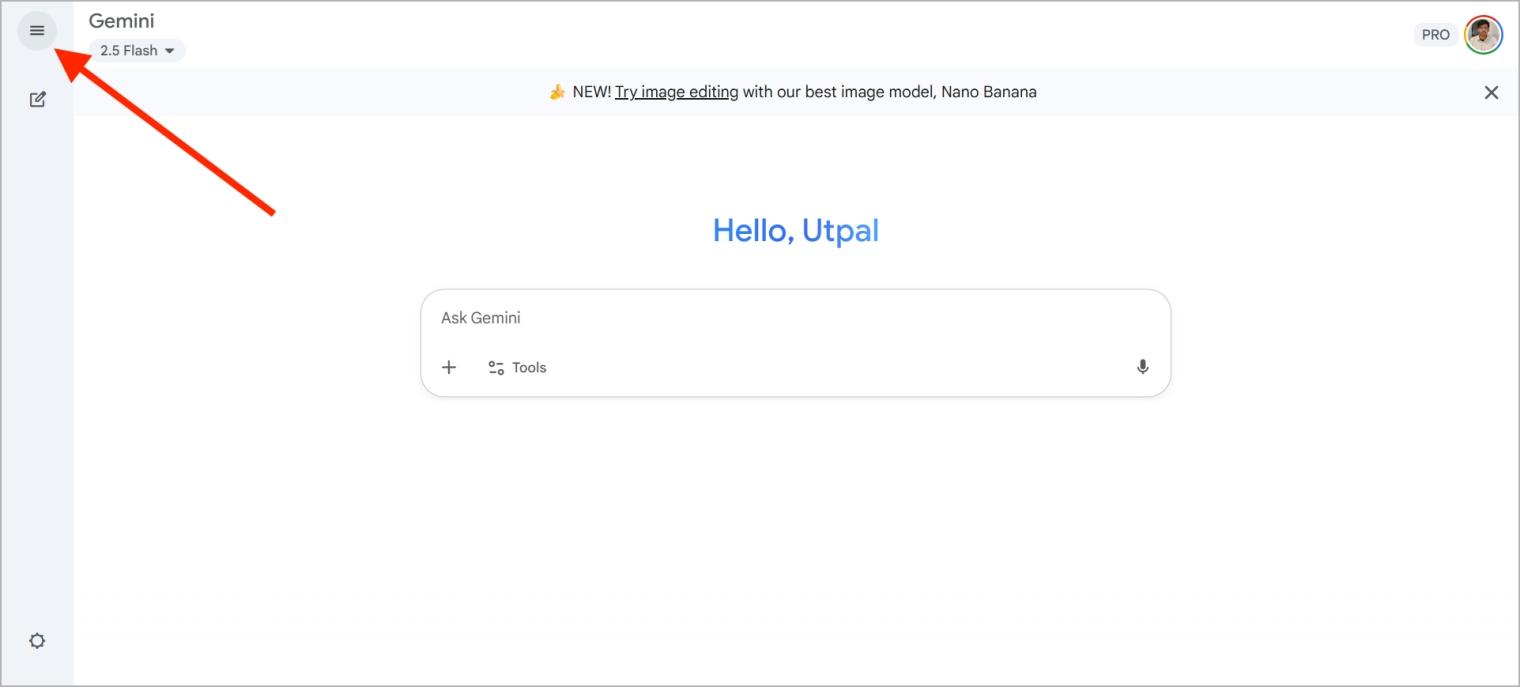Open the profile avatar account menu

pos(1483,35)
